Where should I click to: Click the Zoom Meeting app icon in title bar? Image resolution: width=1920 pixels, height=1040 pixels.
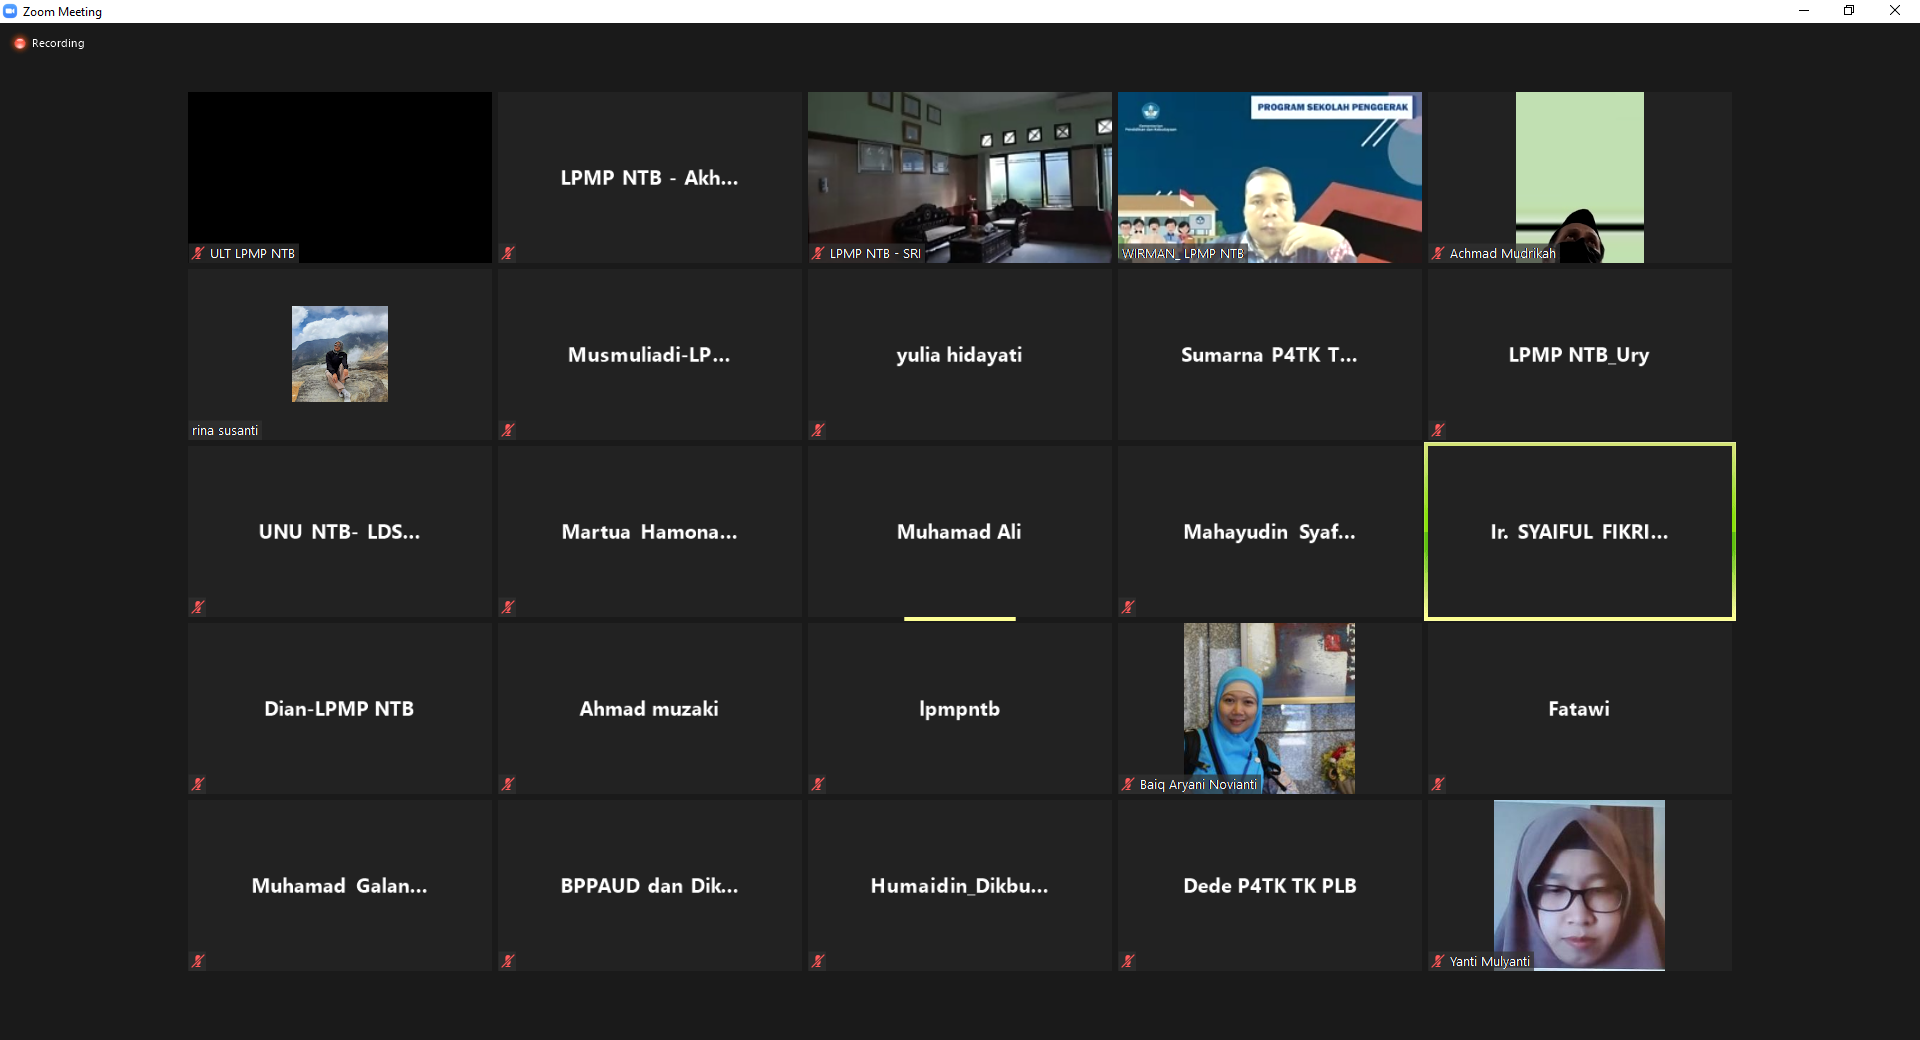click(10, 11)
